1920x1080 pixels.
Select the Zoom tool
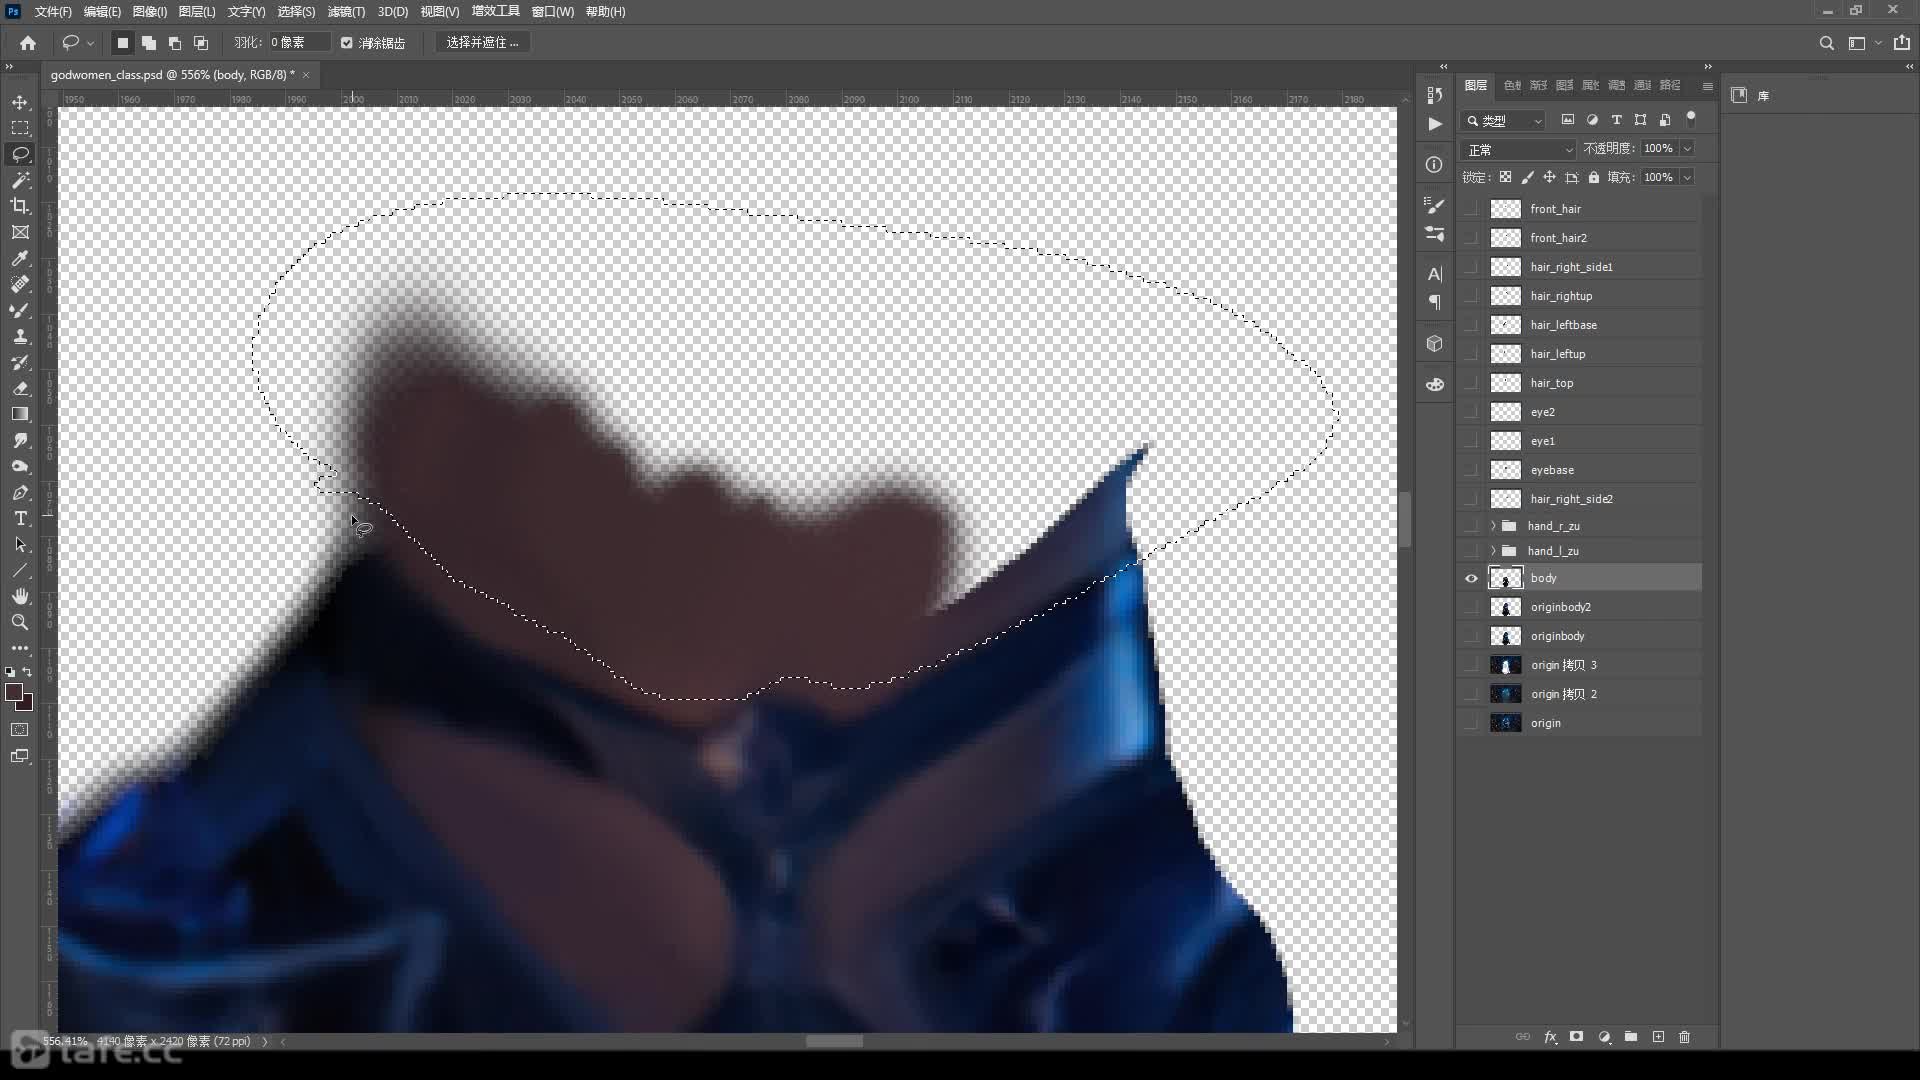tap(20, 622)
